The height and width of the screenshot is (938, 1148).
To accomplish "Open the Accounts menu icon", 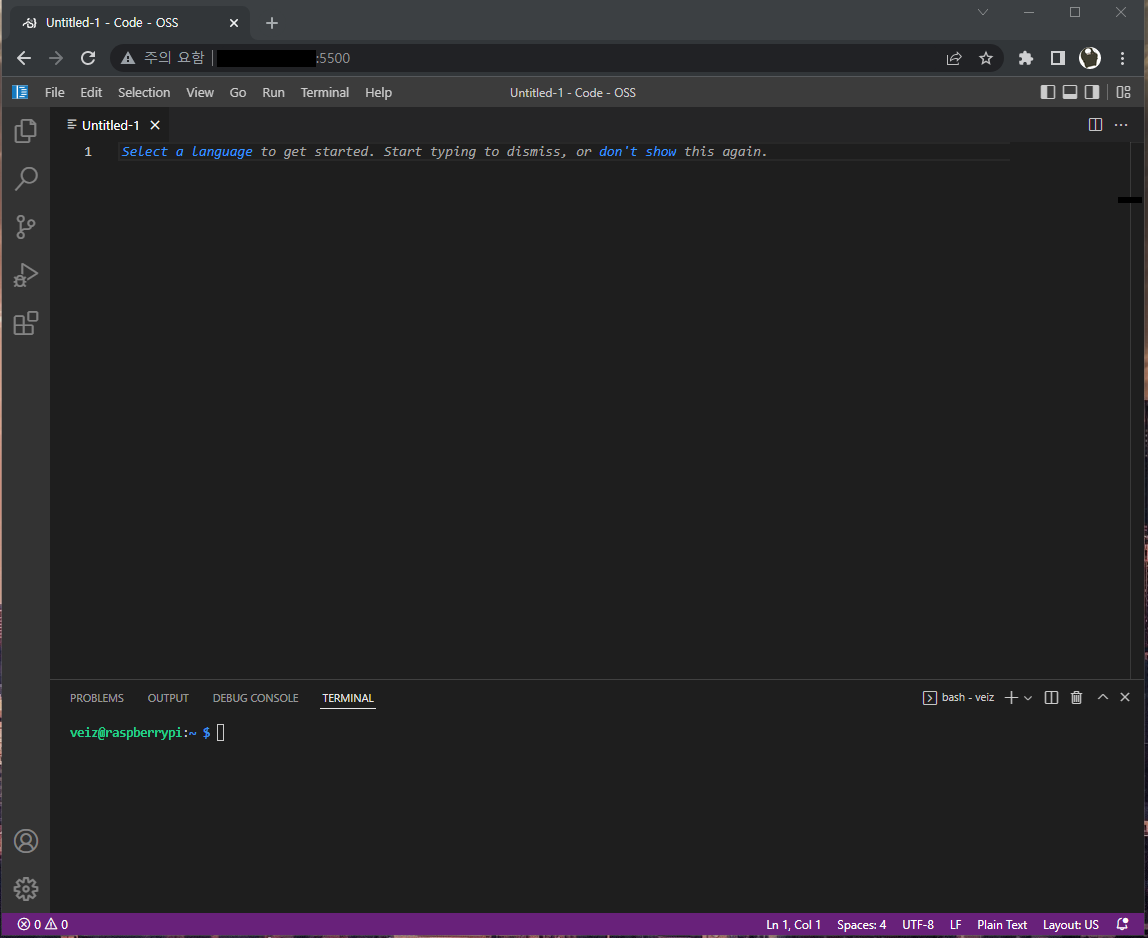I will (x=26, y=841).
